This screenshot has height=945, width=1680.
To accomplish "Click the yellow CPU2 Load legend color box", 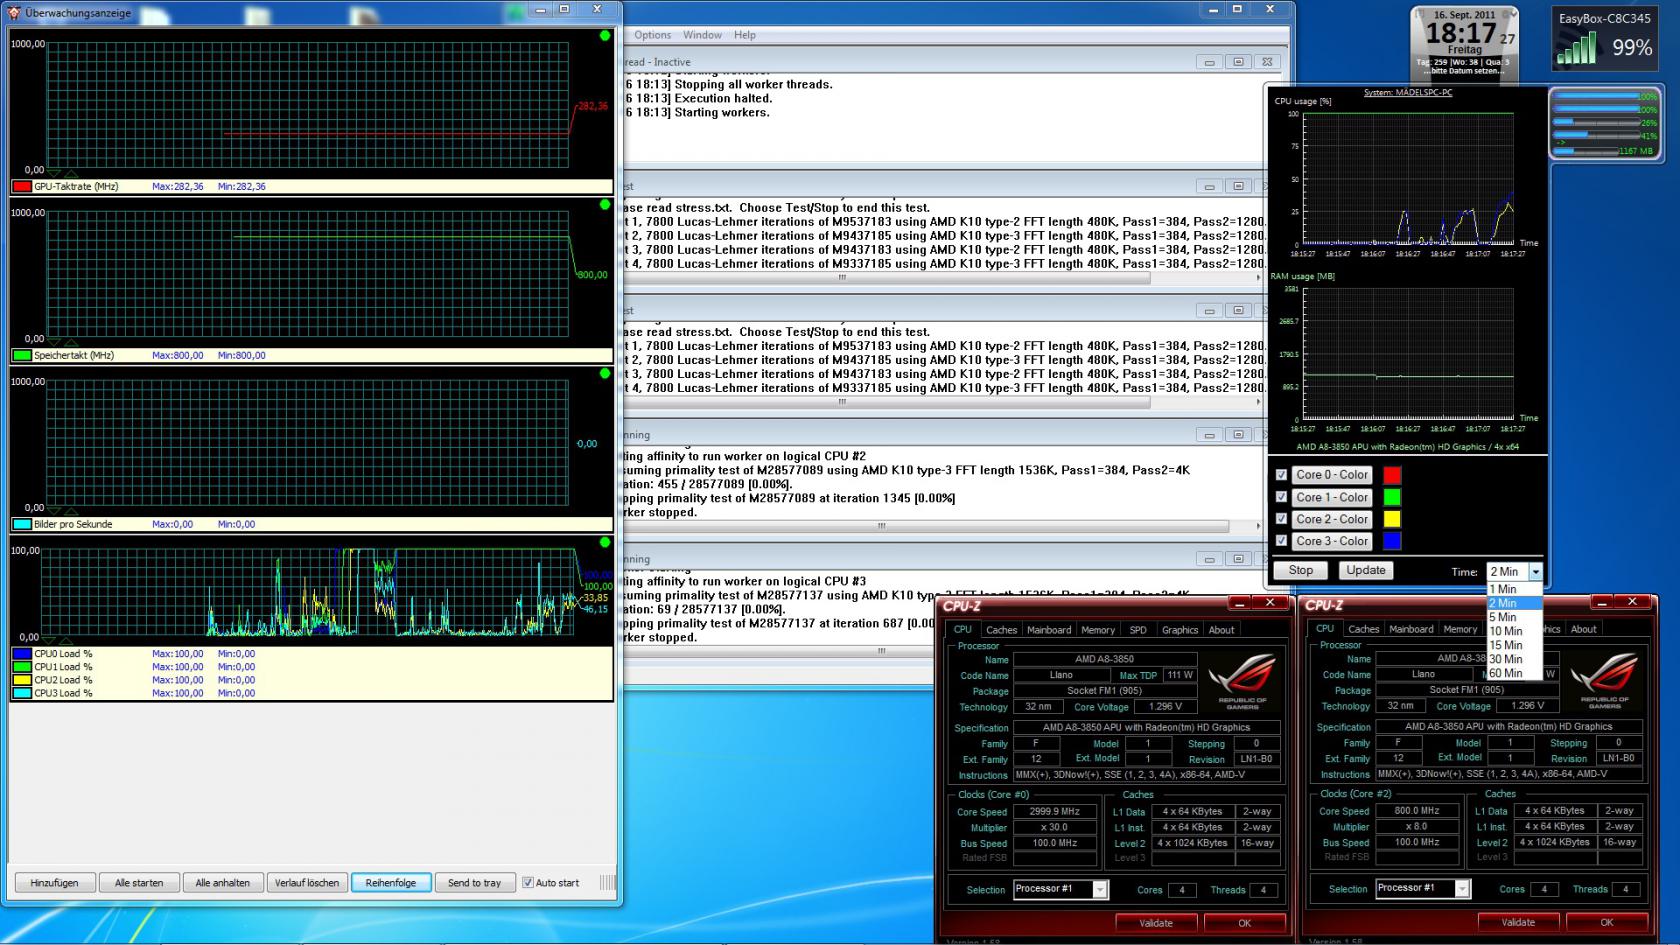I will pos(22,680).
